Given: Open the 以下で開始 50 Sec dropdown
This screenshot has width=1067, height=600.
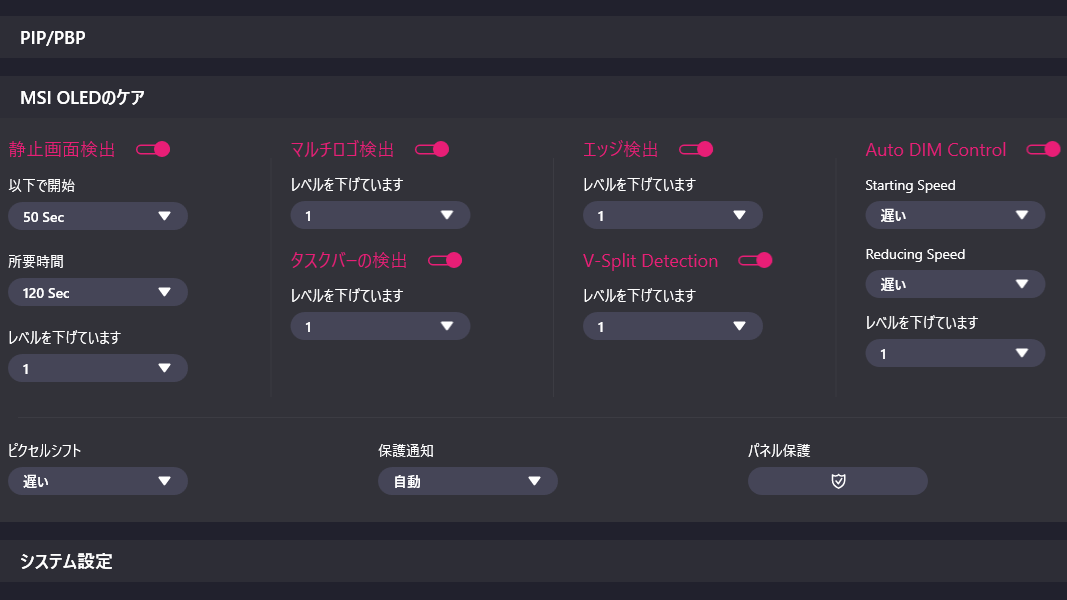Looking at the screenshot, I should coord(98,216).
